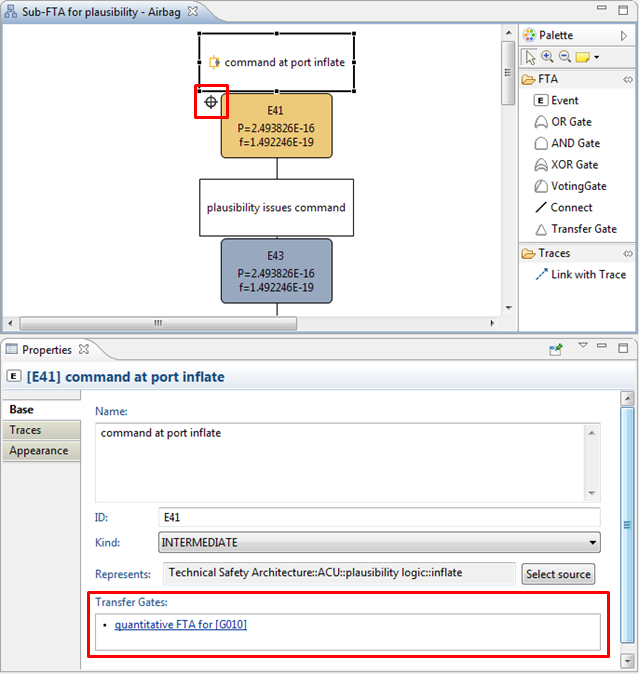Switch to the Properties view tab
Viewport: 639px width, 674px height.
point(47,350)
